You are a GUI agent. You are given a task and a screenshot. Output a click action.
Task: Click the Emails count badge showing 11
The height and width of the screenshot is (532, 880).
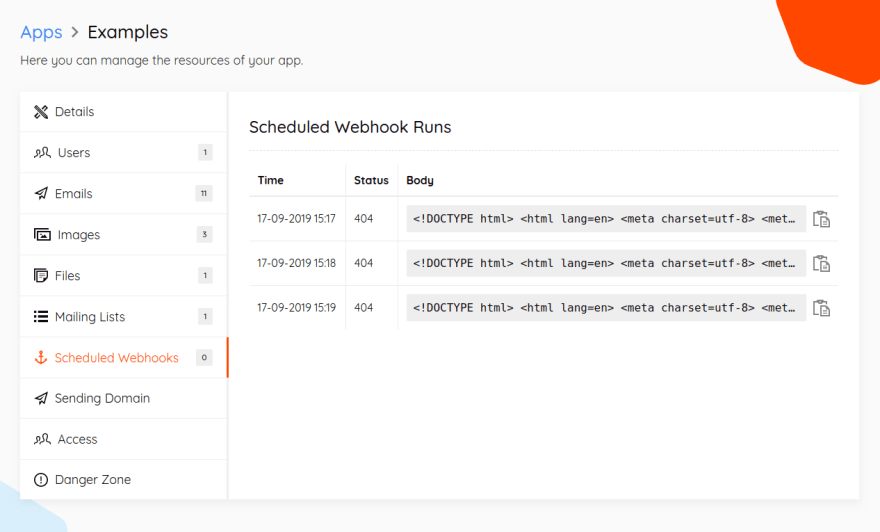coord(204,194)
